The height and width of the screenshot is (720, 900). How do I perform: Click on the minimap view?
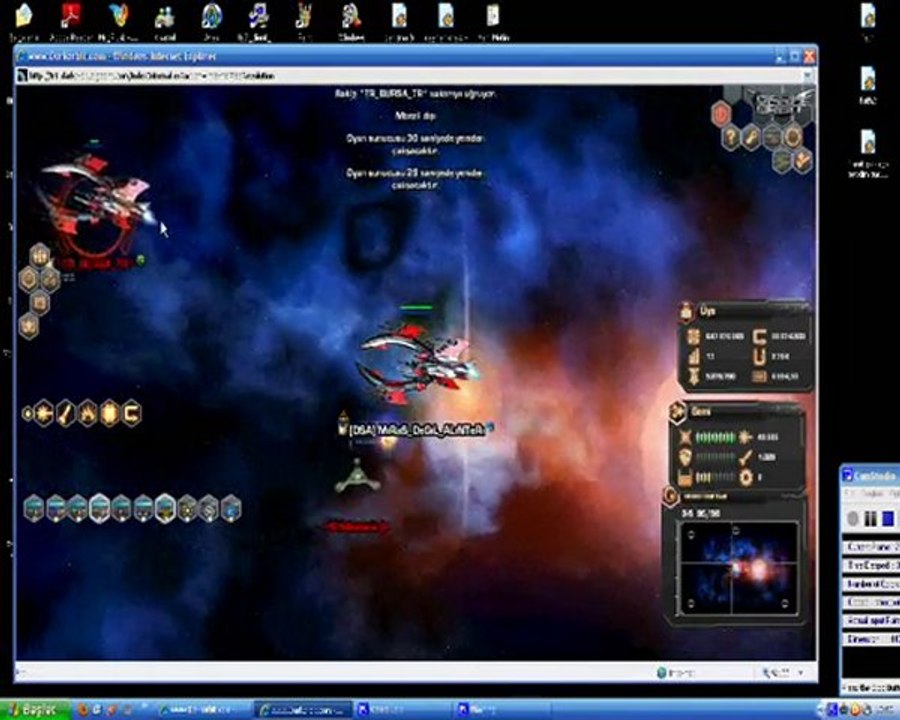738,567
